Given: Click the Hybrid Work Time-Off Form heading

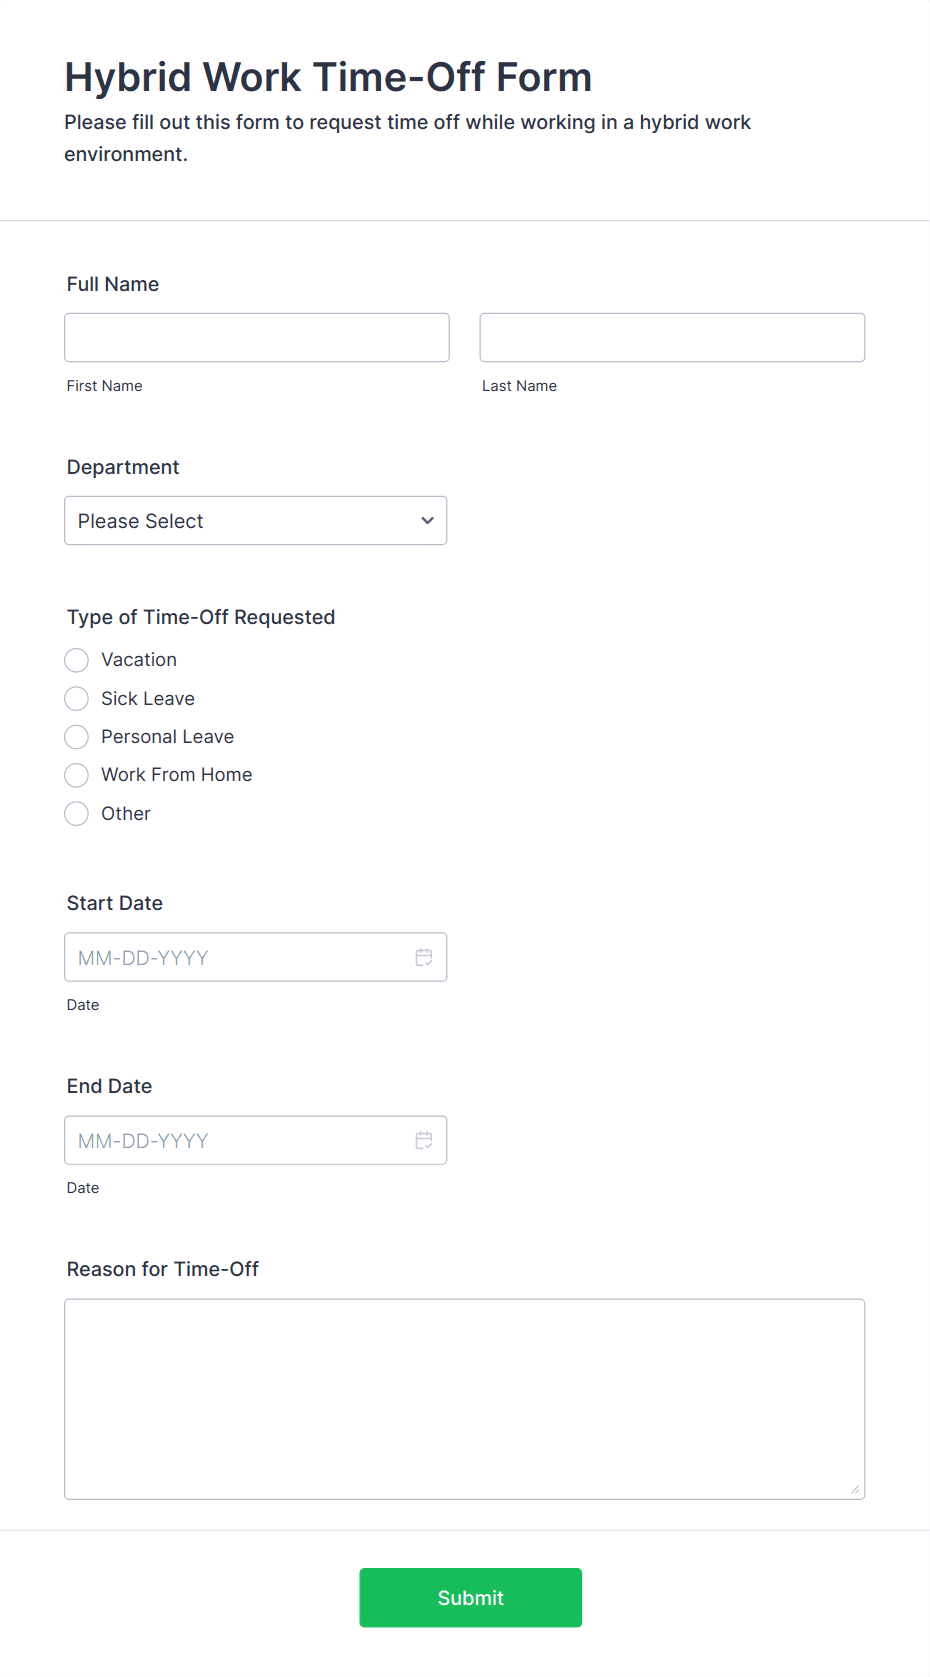Looking at the screenshot, I should click(328, 76).
